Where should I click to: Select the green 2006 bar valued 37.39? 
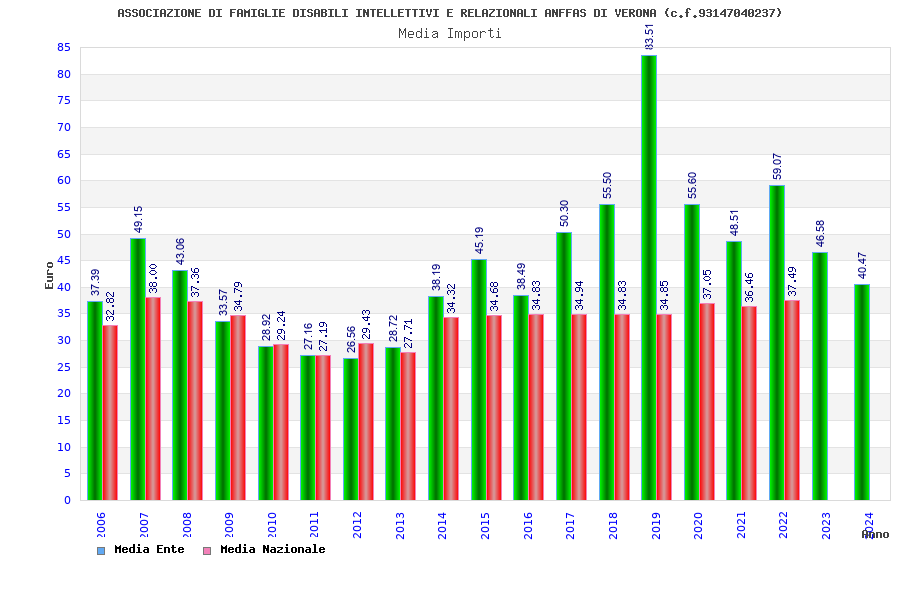click(95, 401)
